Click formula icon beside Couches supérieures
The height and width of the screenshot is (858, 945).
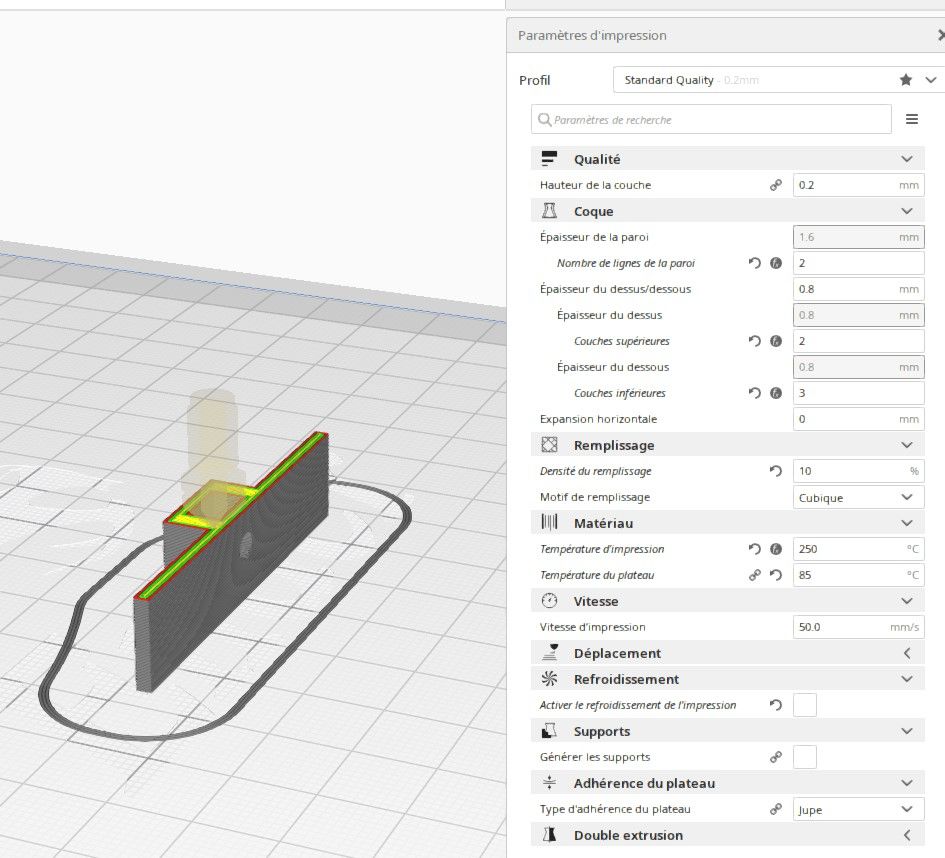coord(776,341)
